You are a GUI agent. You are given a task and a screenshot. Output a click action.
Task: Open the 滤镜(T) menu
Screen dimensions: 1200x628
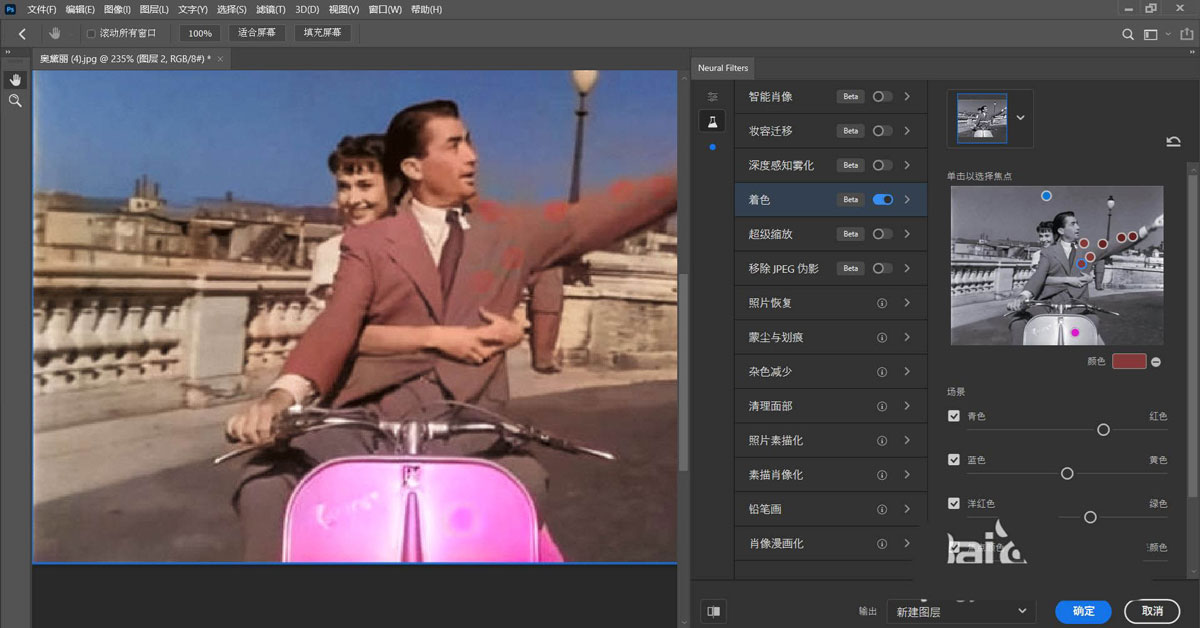(x=270, y=9)
